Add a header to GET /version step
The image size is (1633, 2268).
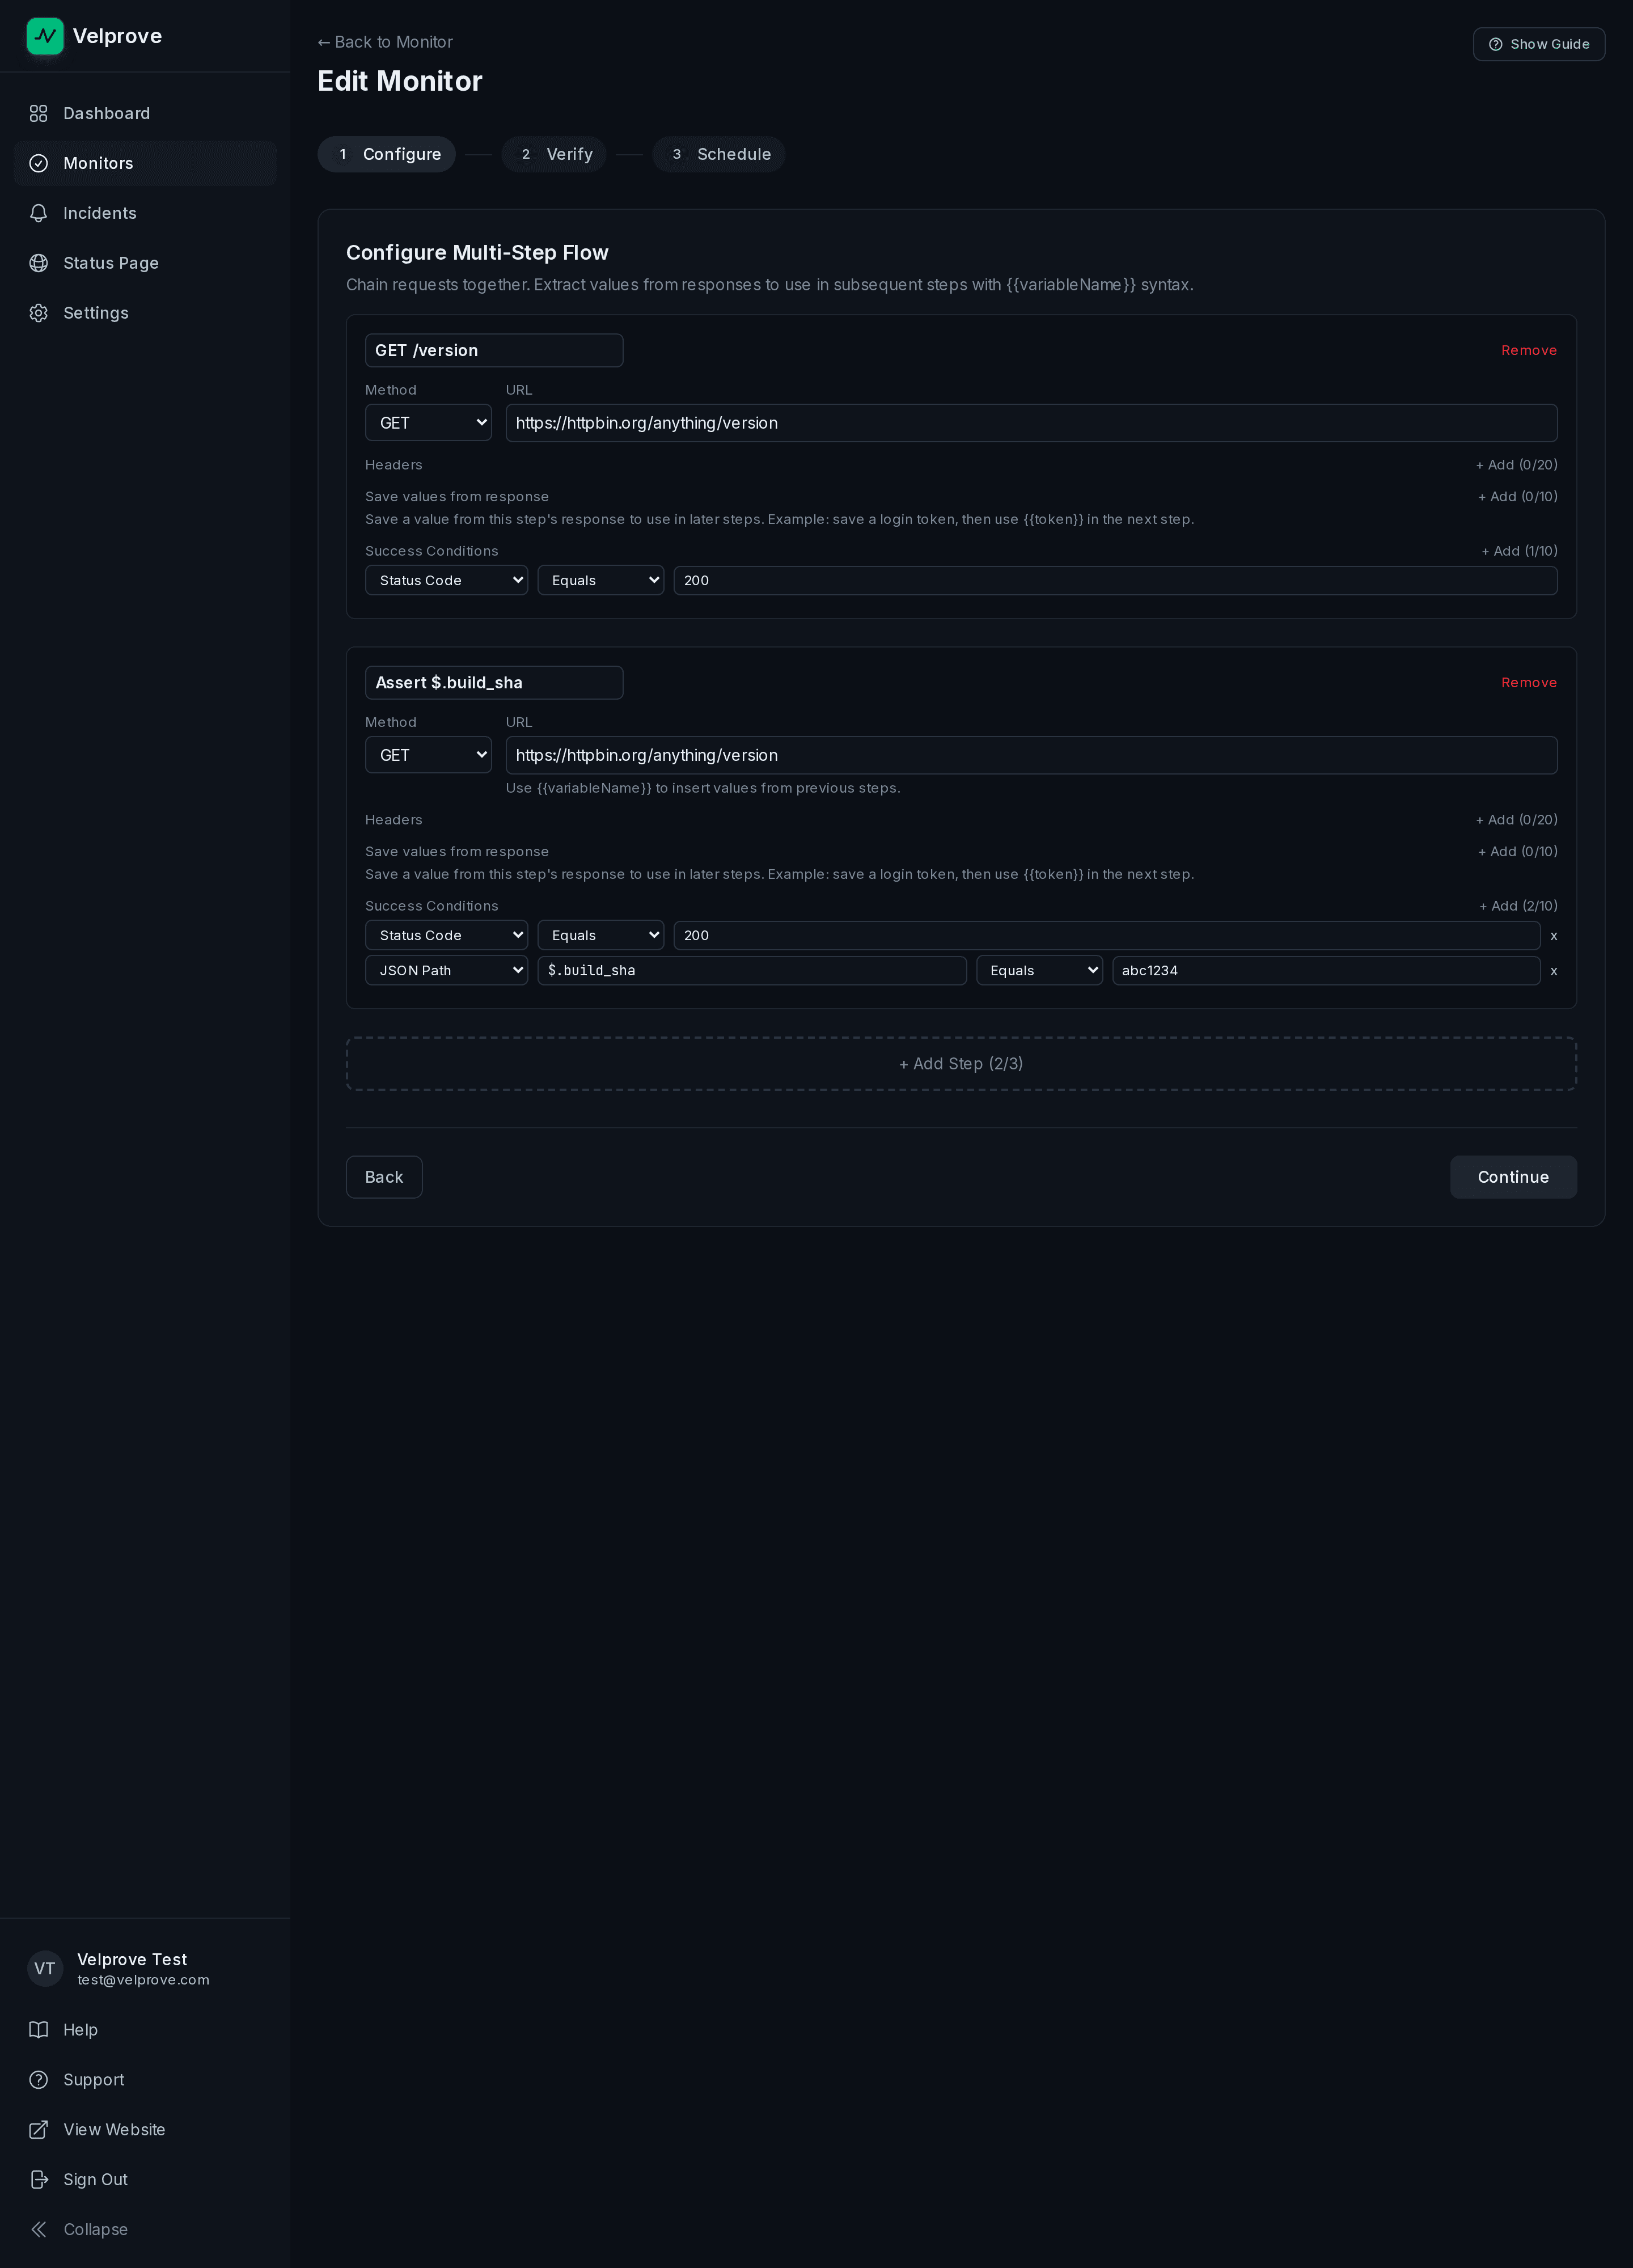click(1516, 466)
